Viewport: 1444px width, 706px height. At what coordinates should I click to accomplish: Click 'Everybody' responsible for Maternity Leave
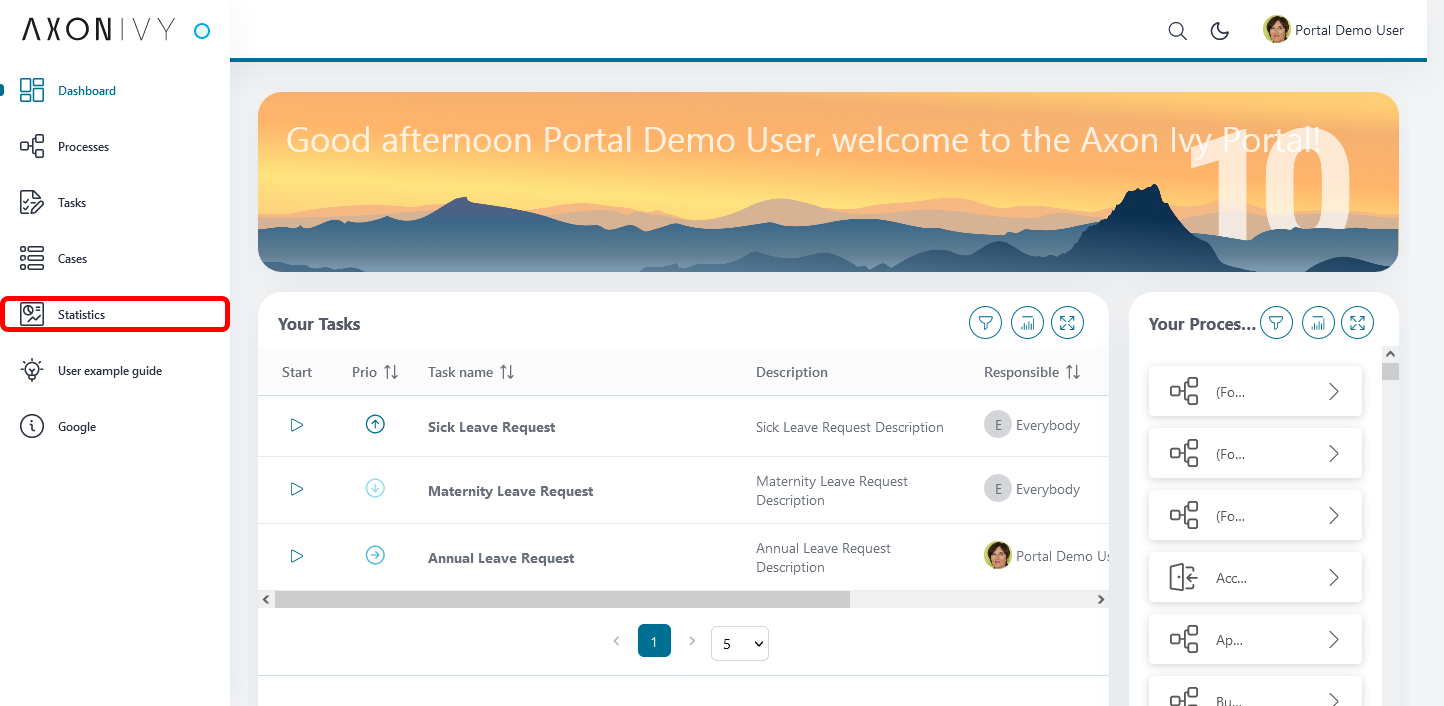[x=1048, y=489]
